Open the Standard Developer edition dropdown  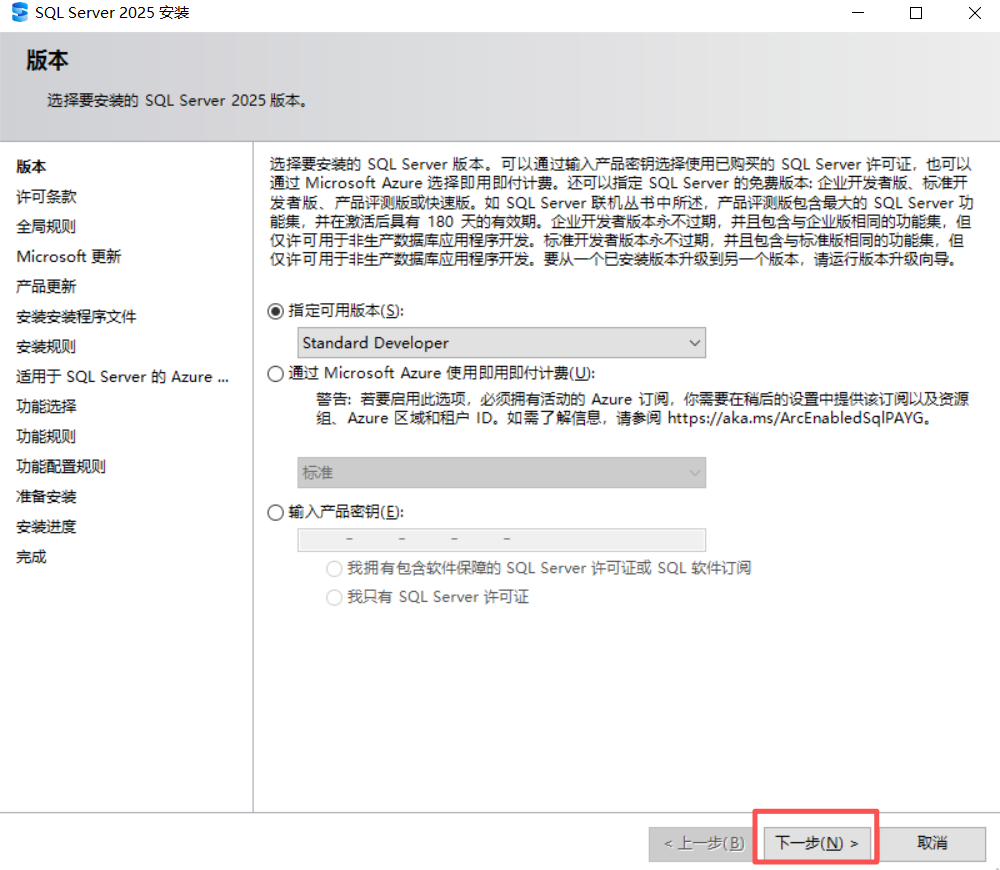pyautogui.click(x=501, y=343)
